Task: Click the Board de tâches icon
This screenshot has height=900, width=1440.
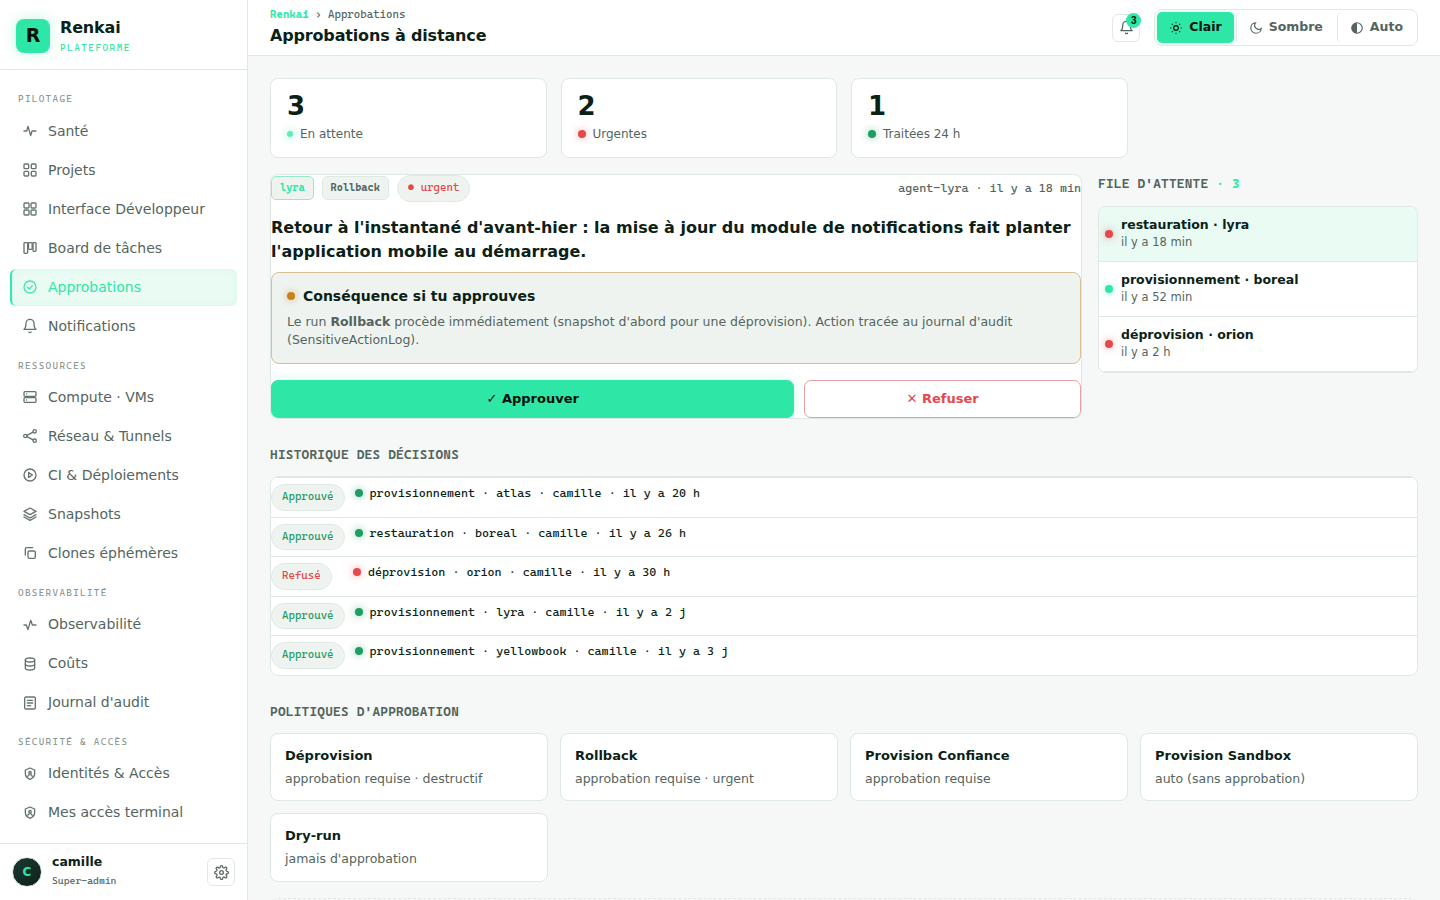Action: [x=30, y=248]
